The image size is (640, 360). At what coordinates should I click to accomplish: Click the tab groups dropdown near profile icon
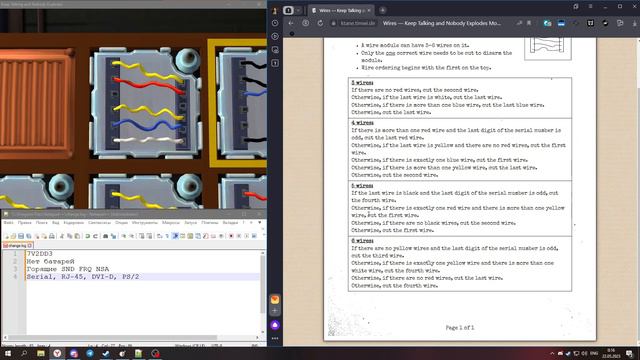pos(298,10)
